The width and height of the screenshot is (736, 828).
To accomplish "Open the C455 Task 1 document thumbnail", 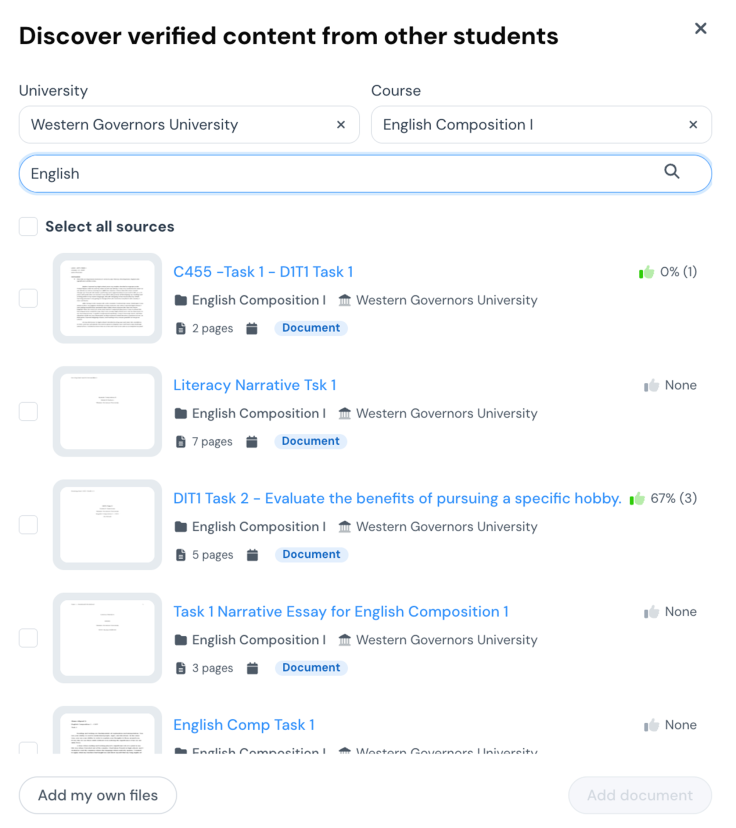I will tap(107, 298).
